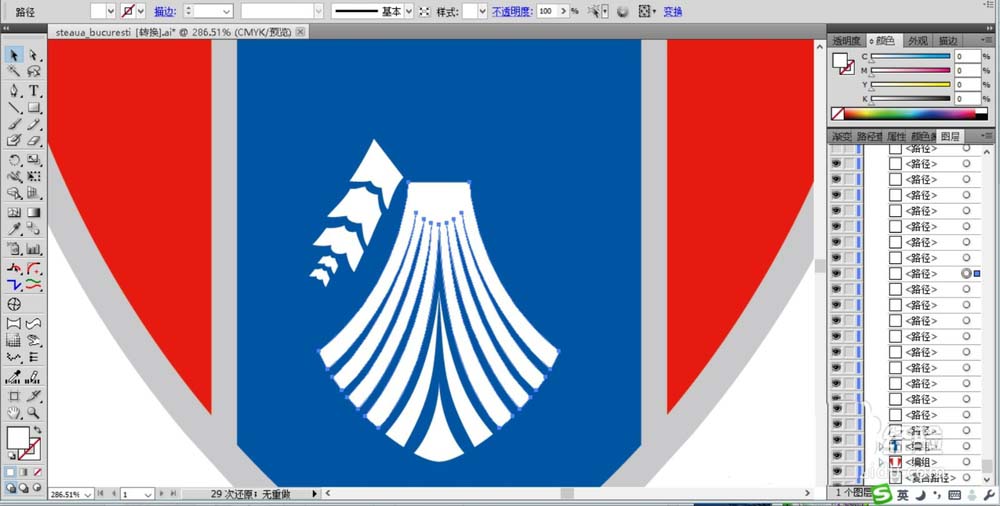Select the Pen tool
Viewport: 1000px width, 506px height.
(15, 91)
